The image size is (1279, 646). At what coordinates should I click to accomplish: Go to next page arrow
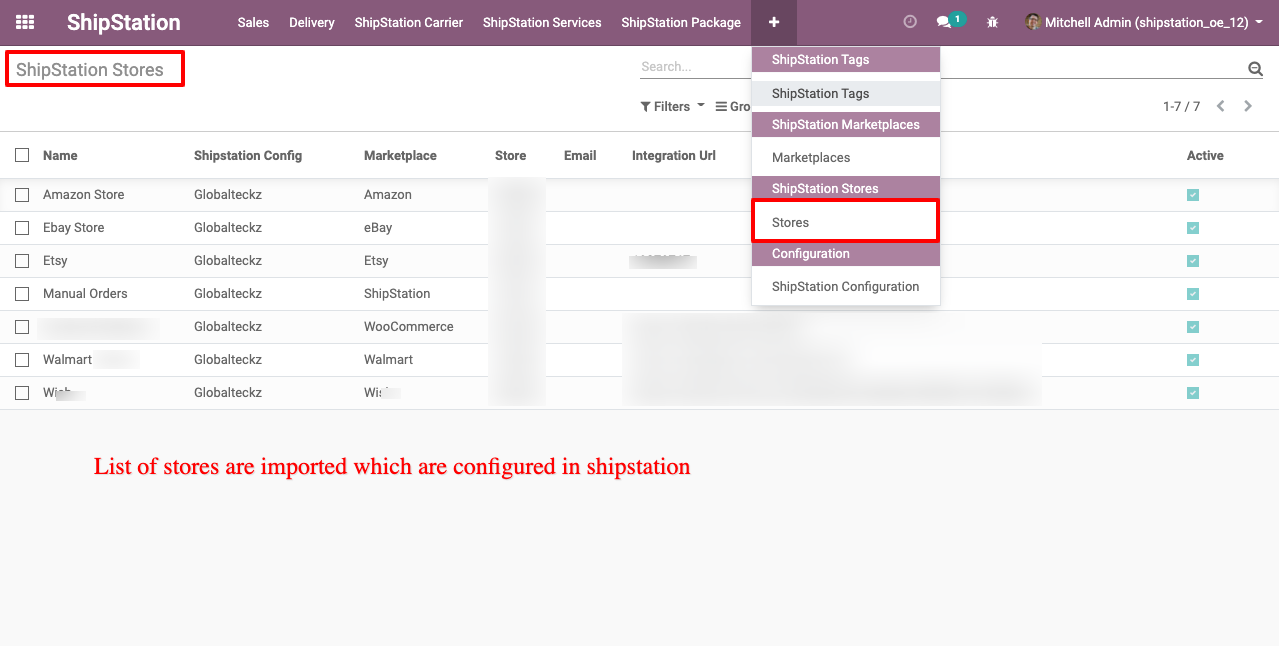click(1248, 106)
